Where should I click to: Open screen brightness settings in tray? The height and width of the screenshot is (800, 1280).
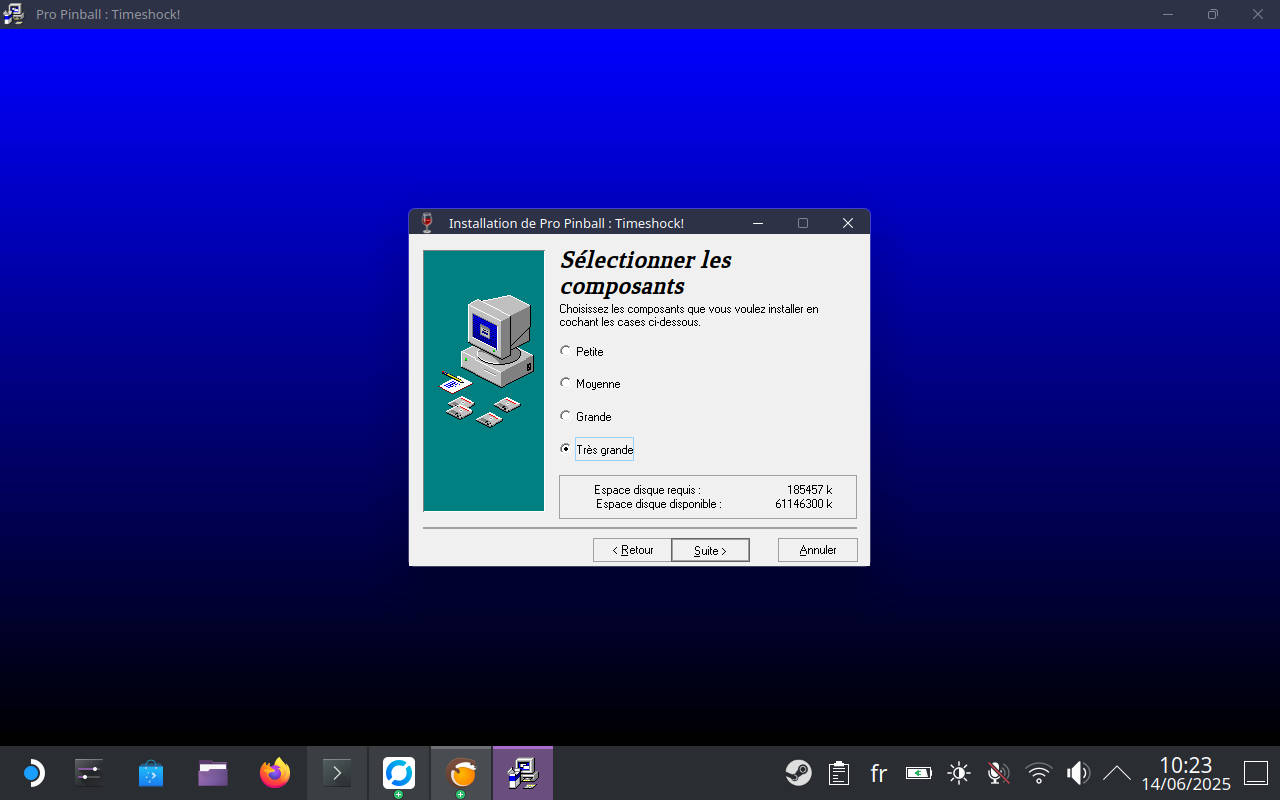click(x=959, y=773)
